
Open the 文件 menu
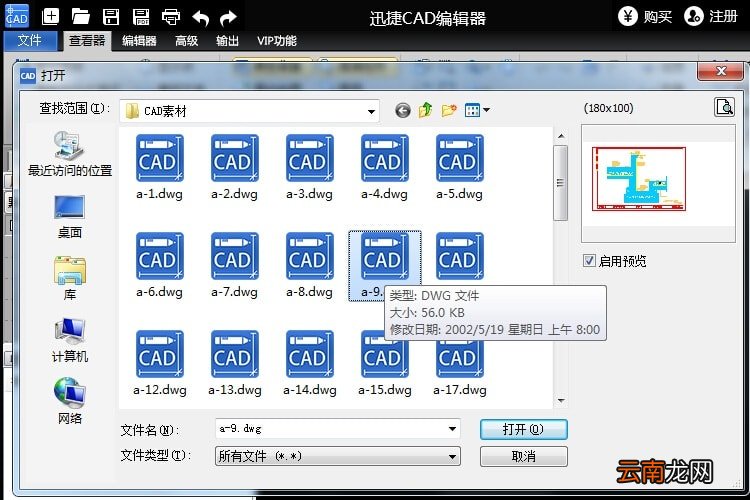pos(30,41)
